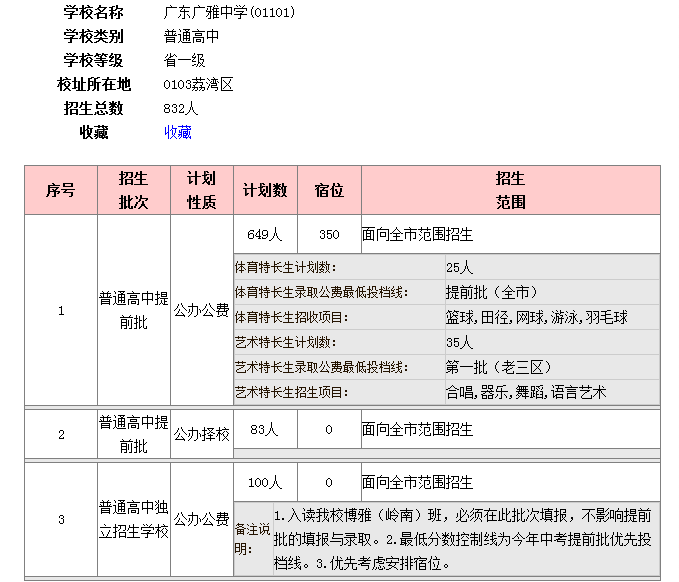Viewport: 679px width, 582px height.
Task: Click 公办公费 in row 1
Action: pos(201,310)
